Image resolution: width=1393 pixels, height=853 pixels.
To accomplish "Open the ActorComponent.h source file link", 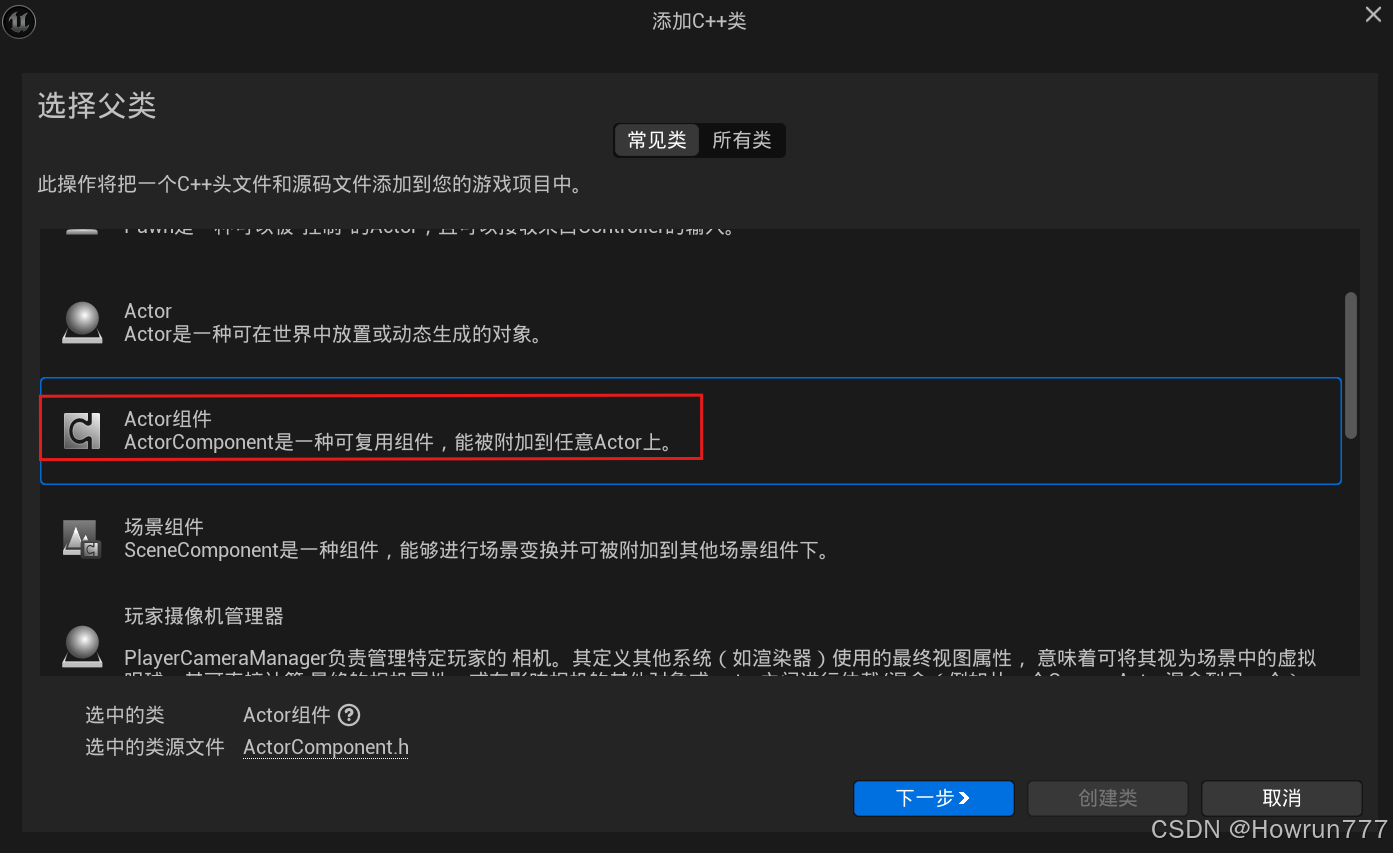I will [326, 747].
